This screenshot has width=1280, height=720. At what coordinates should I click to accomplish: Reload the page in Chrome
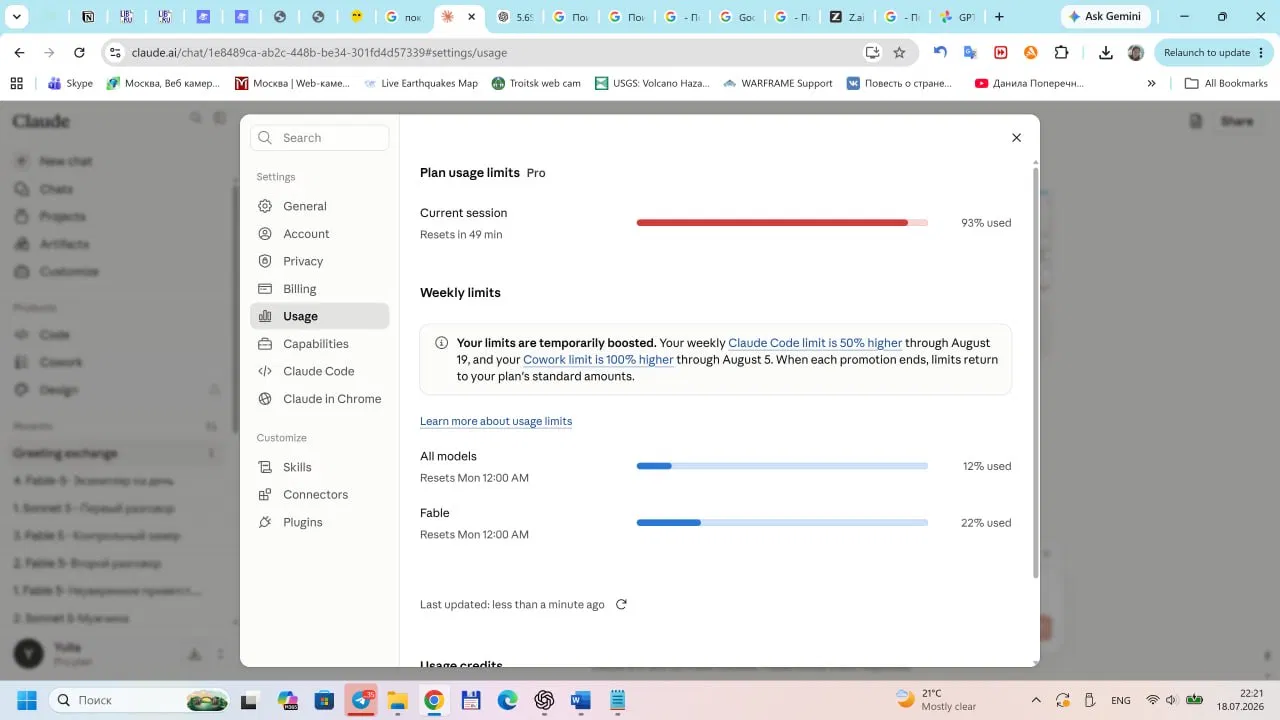[79, 53]
